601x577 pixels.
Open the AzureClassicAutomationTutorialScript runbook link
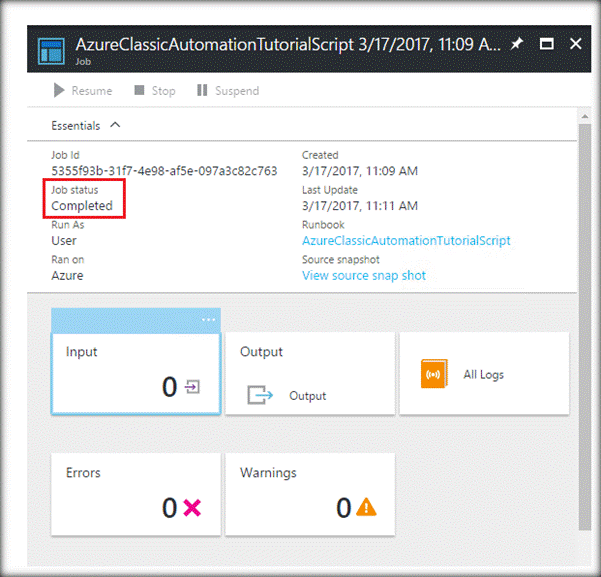click(406, 240)
